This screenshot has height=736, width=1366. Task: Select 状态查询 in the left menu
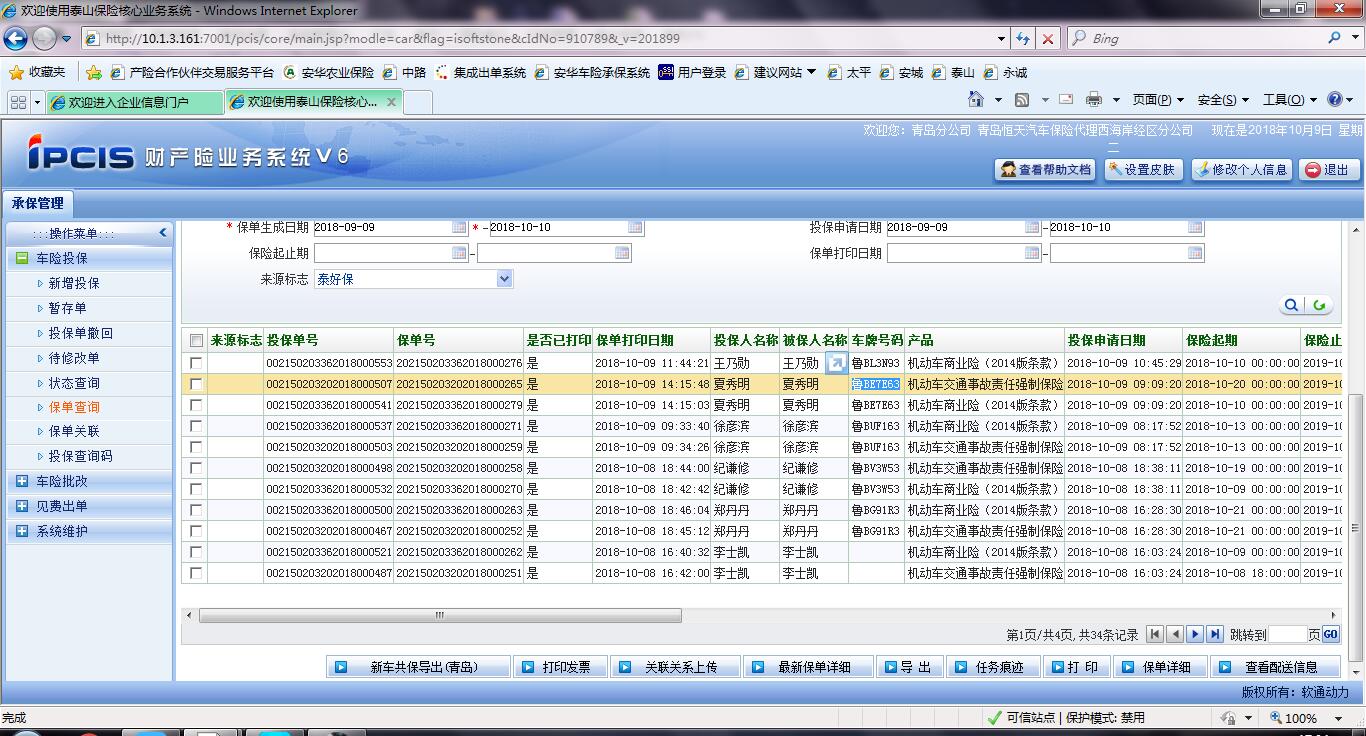74,383
